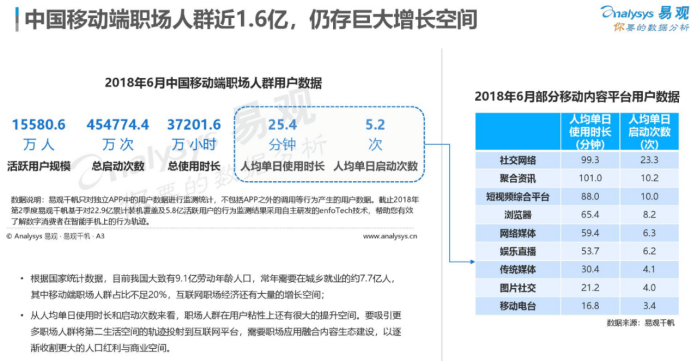Screen dimensions: 692x362
Task: Click the bullet paragraph starting 根据国家统计数据
Action: click(x=211, y=287)
